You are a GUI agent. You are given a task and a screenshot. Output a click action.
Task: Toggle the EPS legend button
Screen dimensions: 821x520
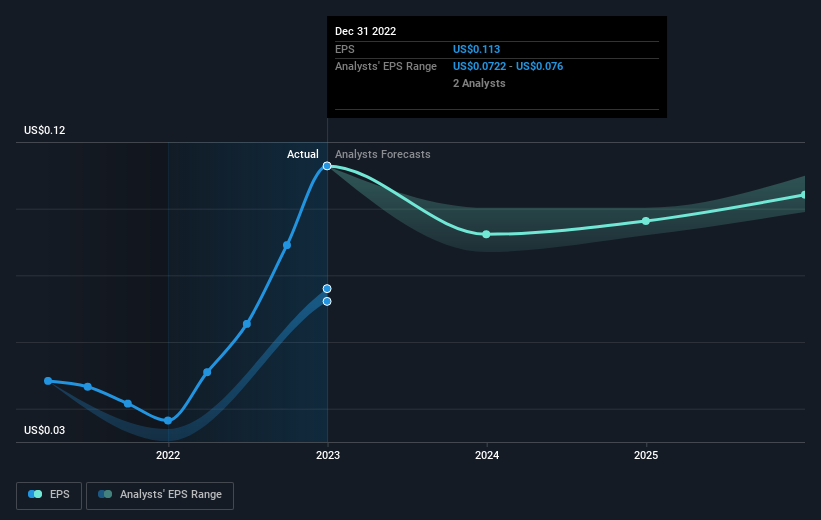pos(49,495)
